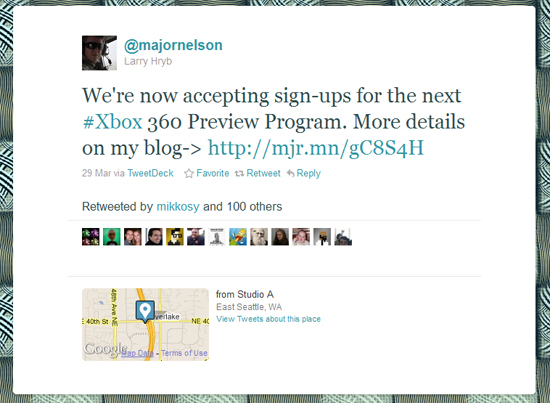Click the TweetDeck source link
Screen dimensions: 550x403
tap(150, 173)
